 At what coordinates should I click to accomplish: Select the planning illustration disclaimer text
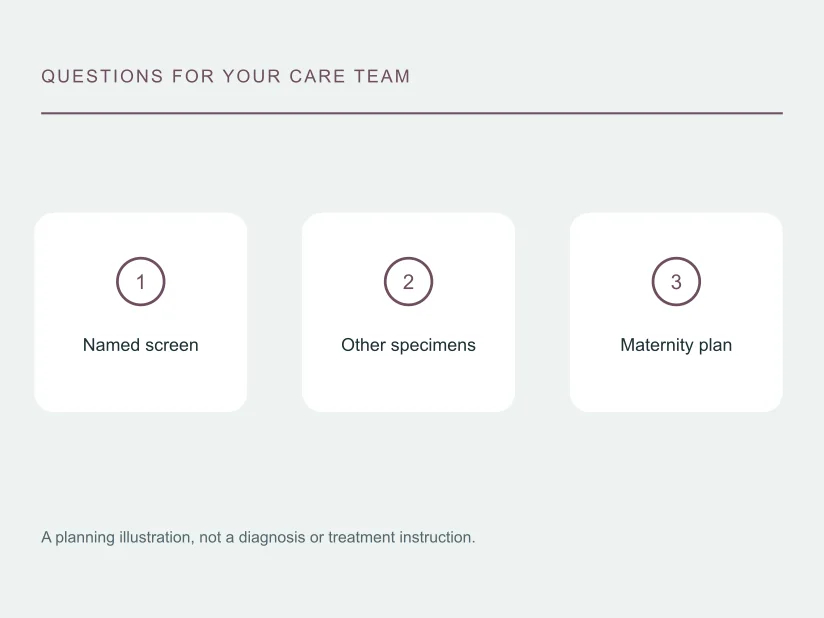[258, 537]
